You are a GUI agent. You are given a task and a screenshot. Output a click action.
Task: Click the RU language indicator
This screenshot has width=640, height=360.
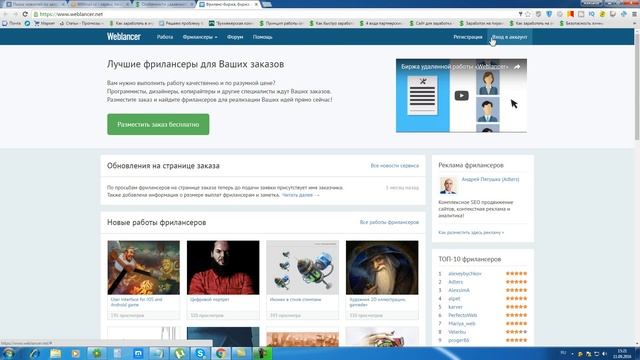pos(564,352)
